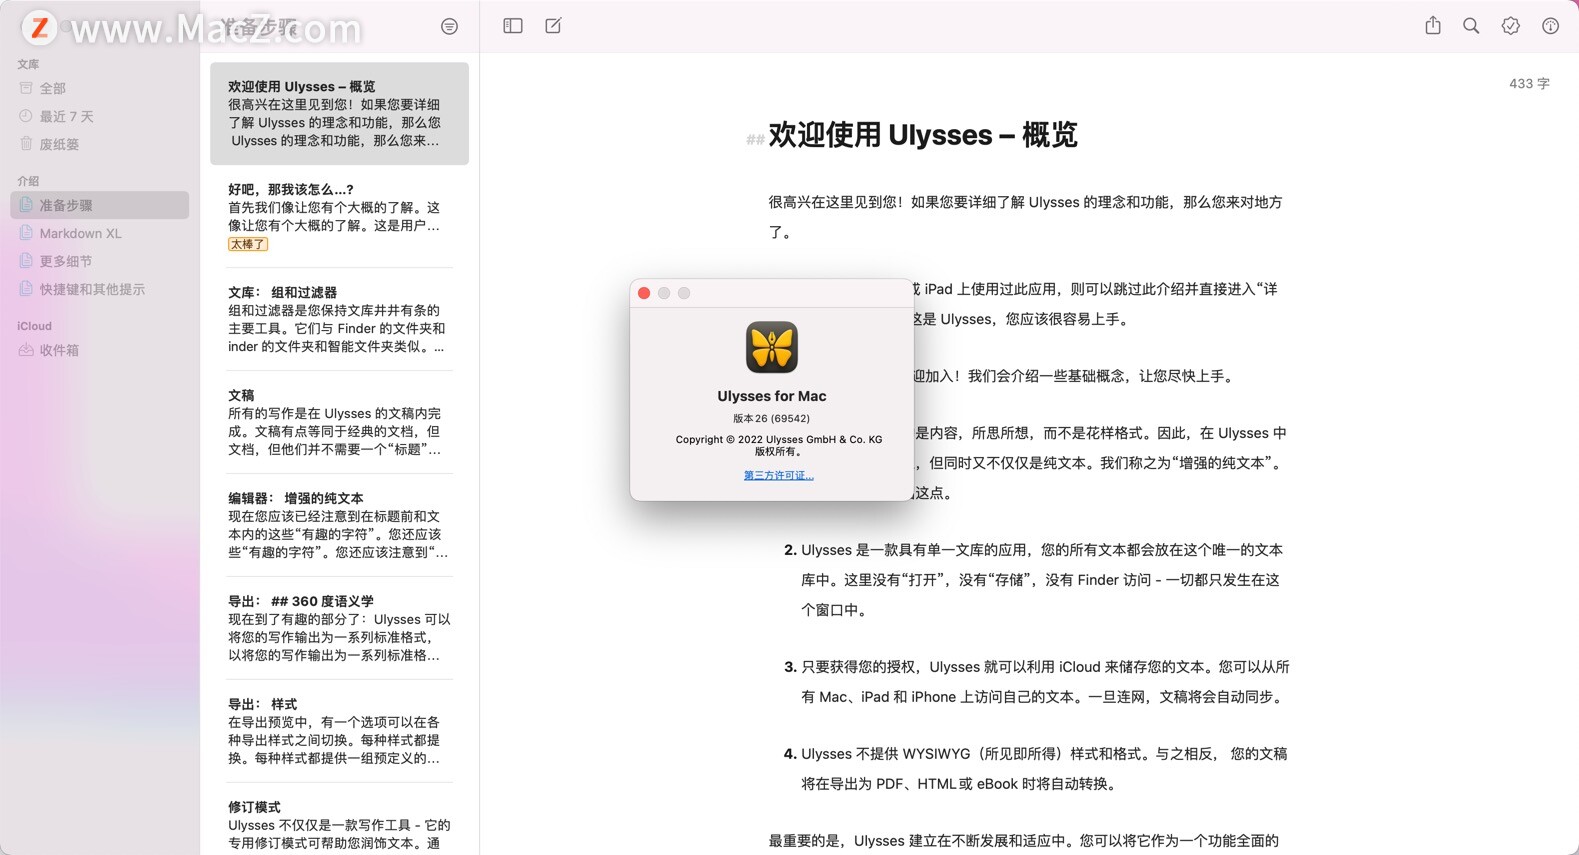Select the 文稿 sheet
Image resolution: width=1579 pixels, height=855 pixels.
(x=339, y=422)
